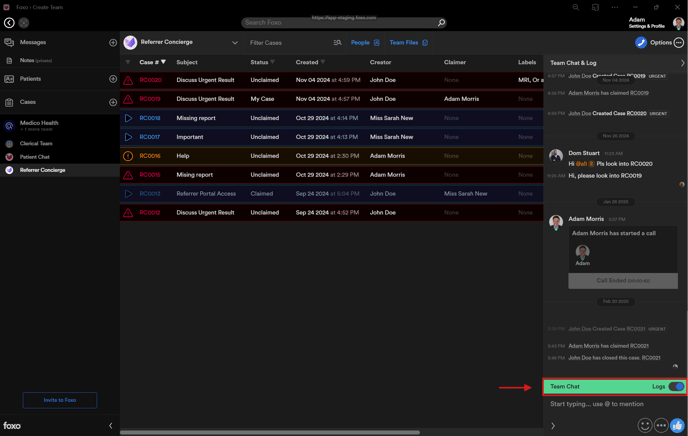Click the title bar ellipsis menu icon
688x436 pixels.
tap(615, 7)
